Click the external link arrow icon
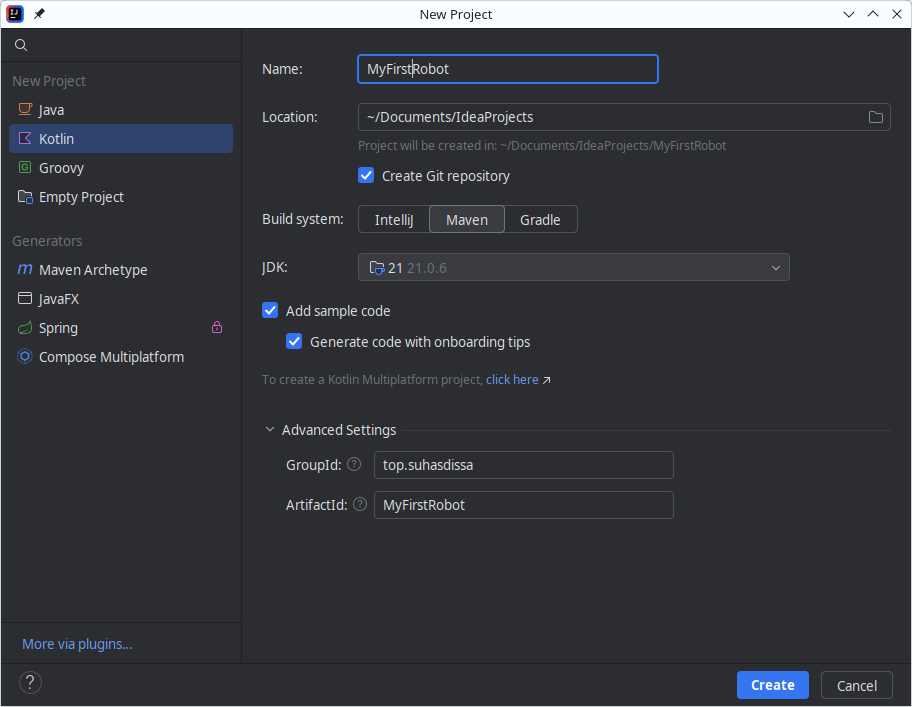Screen dimensions: 912x707 tap(546, 380)
